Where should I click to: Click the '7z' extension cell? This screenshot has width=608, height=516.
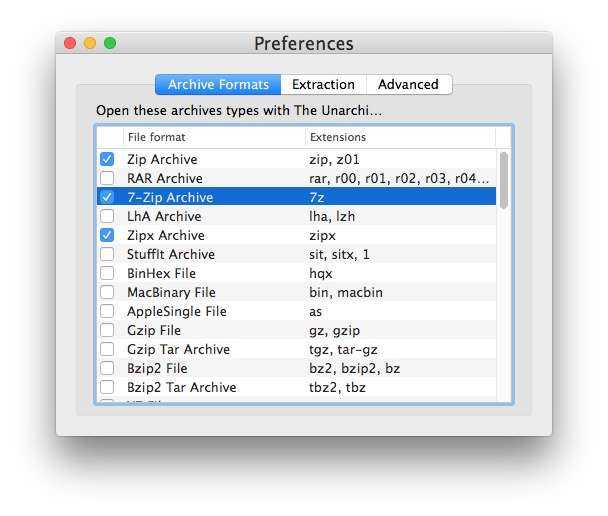coord(316,197)
